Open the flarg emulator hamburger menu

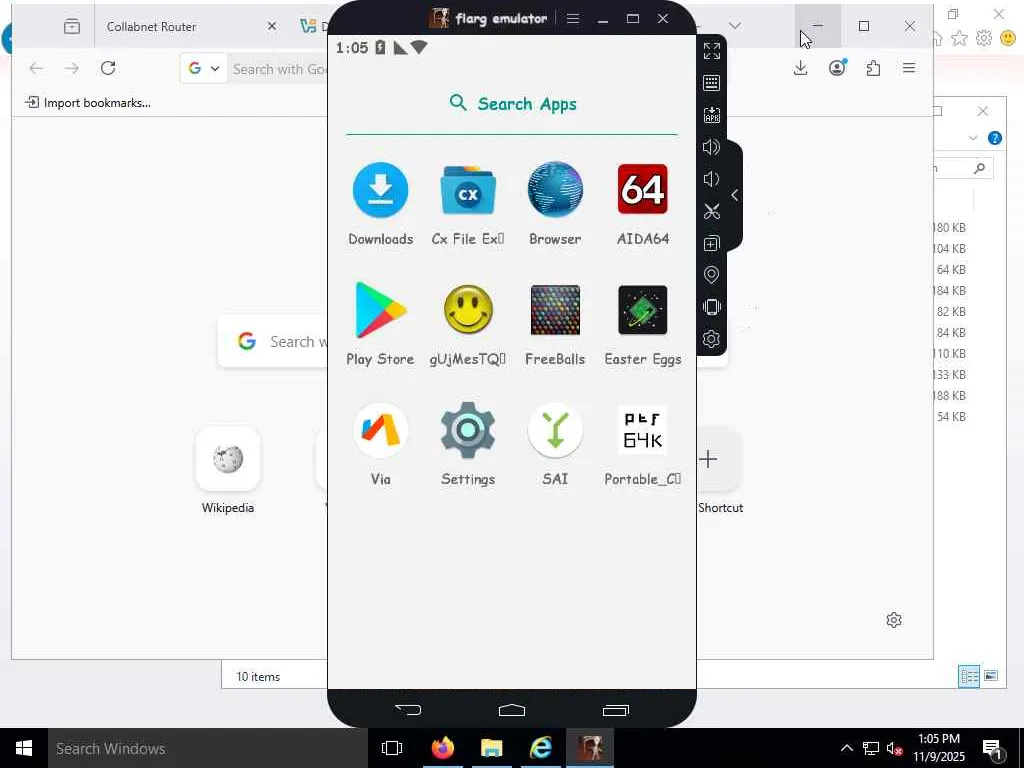(573, 18)
